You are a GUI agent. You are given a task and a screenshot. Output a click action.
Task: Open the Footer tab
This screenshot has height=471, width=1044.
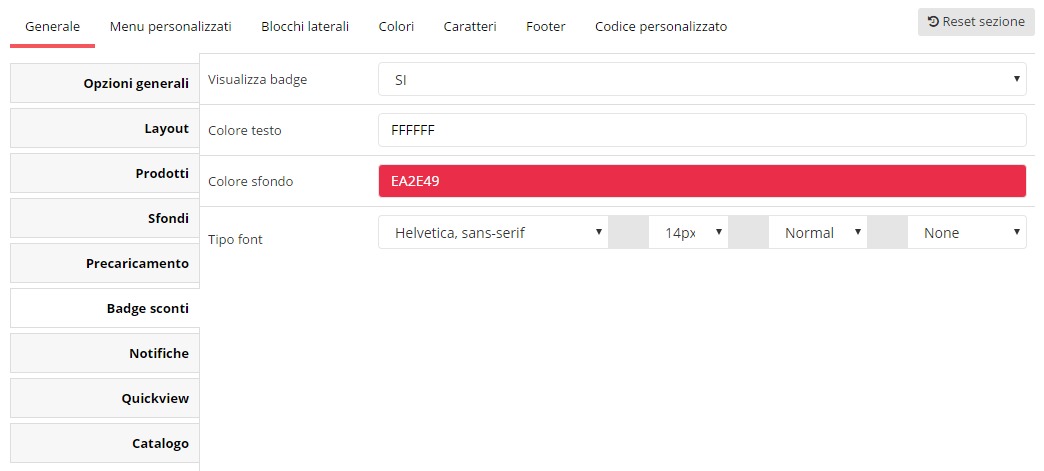pos(545,27)
